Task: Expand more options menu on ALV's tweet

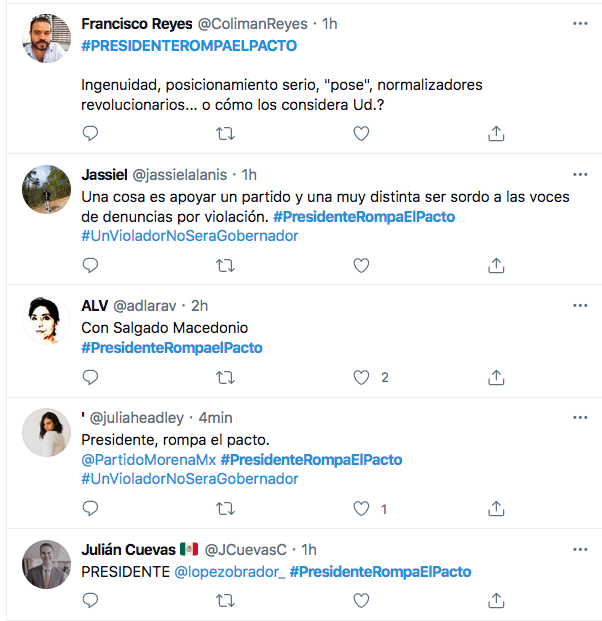Action: click(580, 305)
